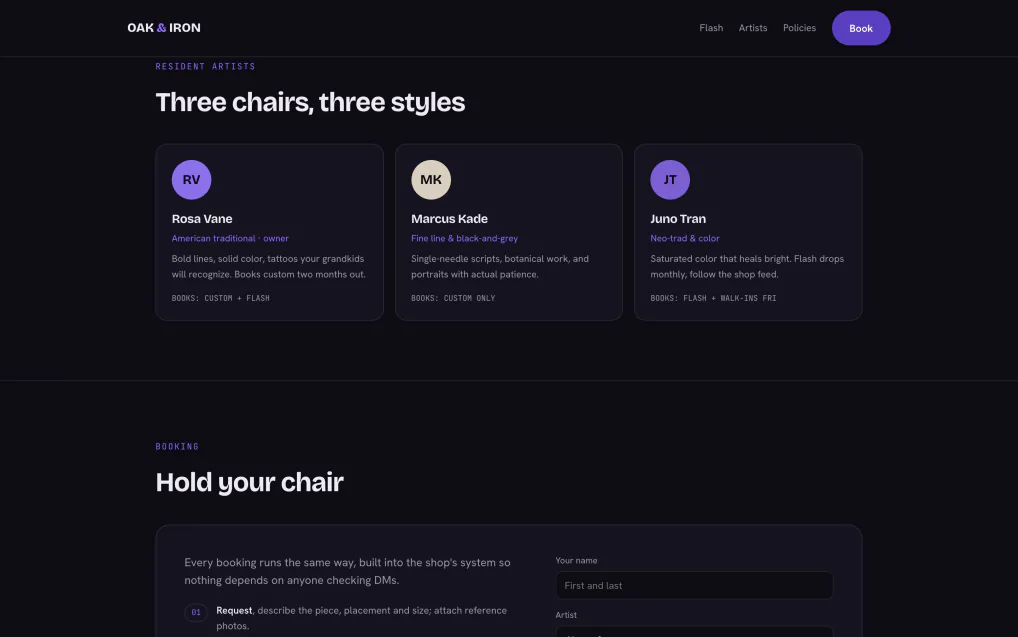
Task: Click the purple Book button
Action: coord(860,28)
